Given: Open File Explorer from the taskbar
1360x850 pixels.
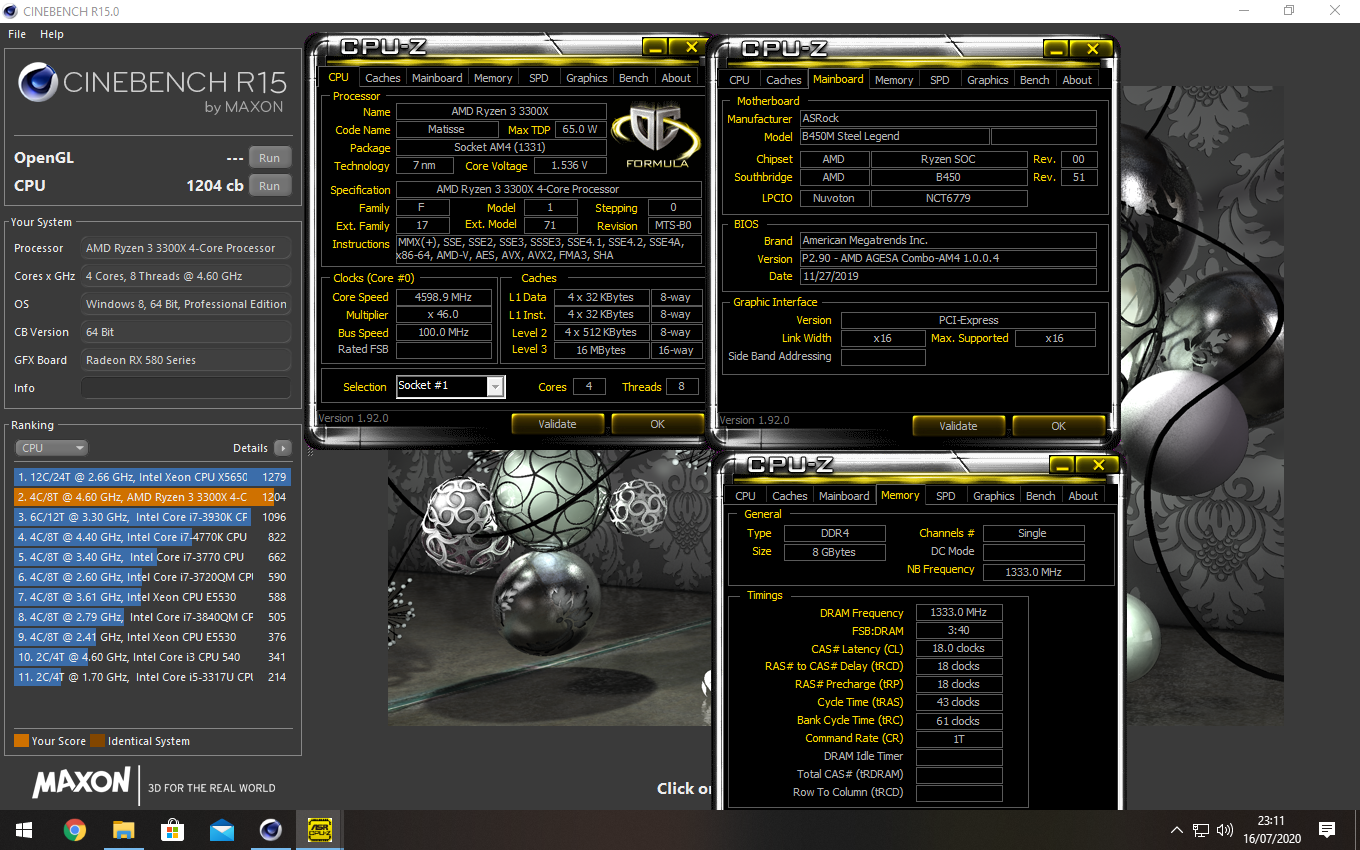Looking at the screenshot, I should point(123,830).
